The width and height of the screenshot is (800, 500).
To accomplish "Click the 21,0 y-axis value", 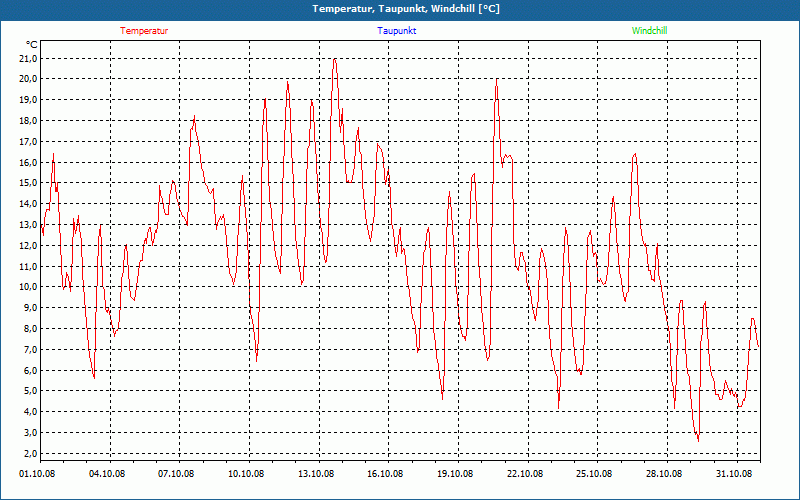I will [28, 59].
